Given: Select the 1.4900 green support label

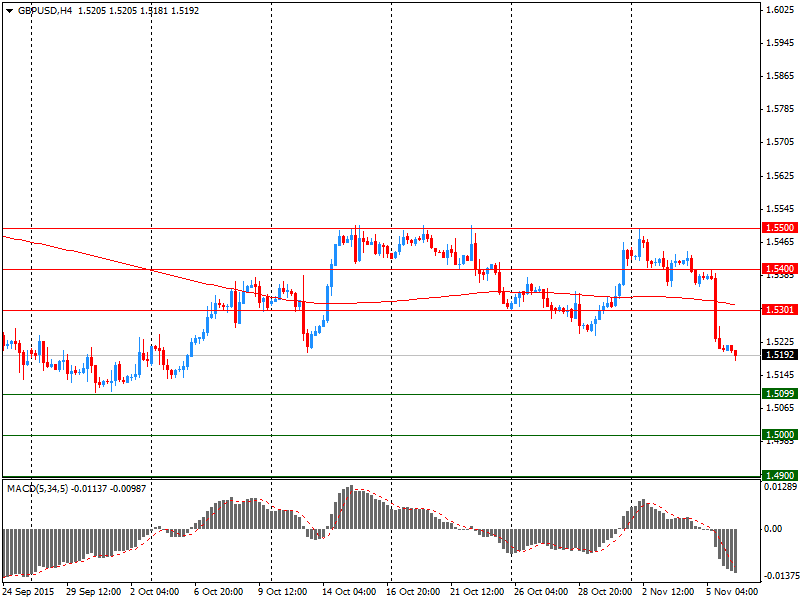Looking at the screenshot, I should (780, 475).
